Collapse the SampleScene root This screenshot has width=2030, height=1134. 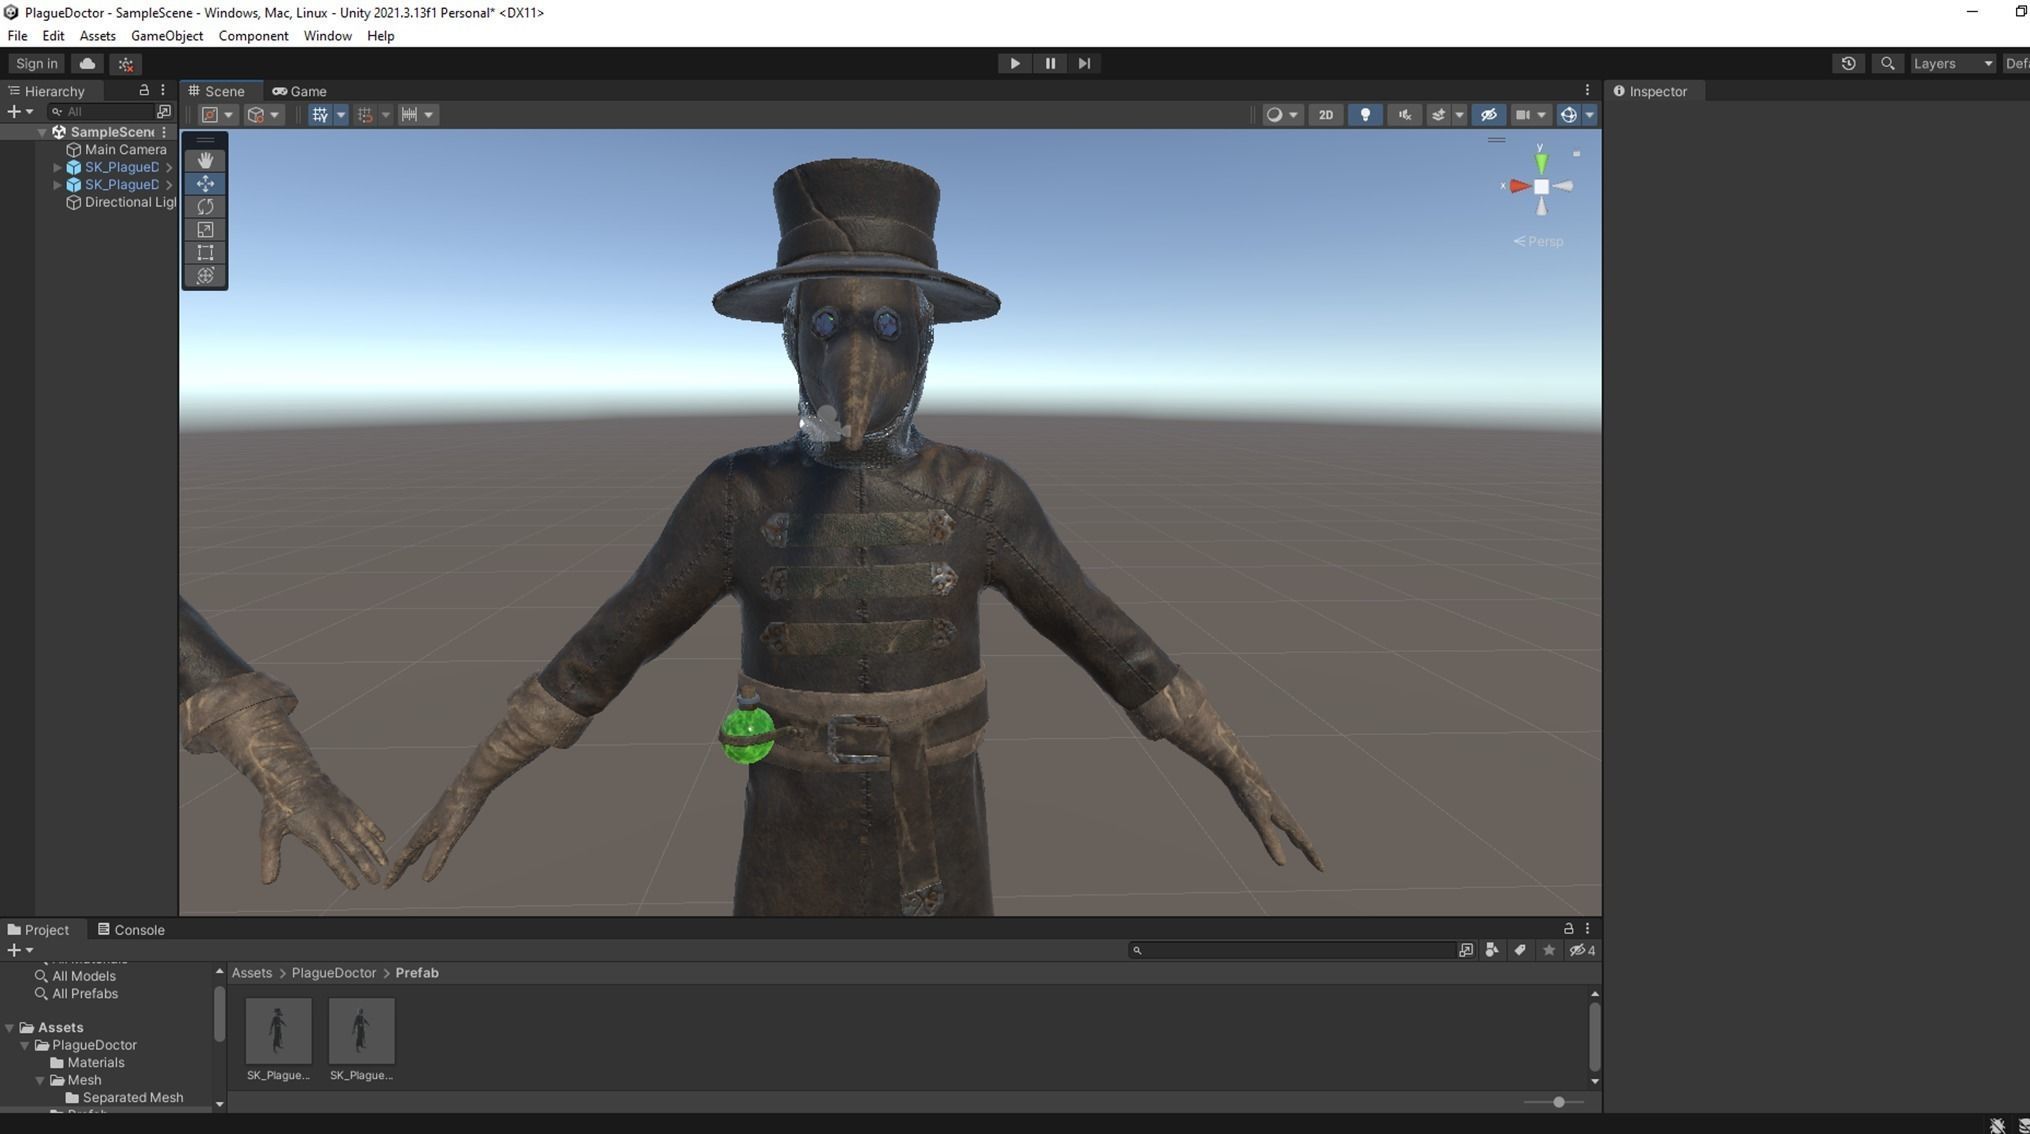click(42, 132)
